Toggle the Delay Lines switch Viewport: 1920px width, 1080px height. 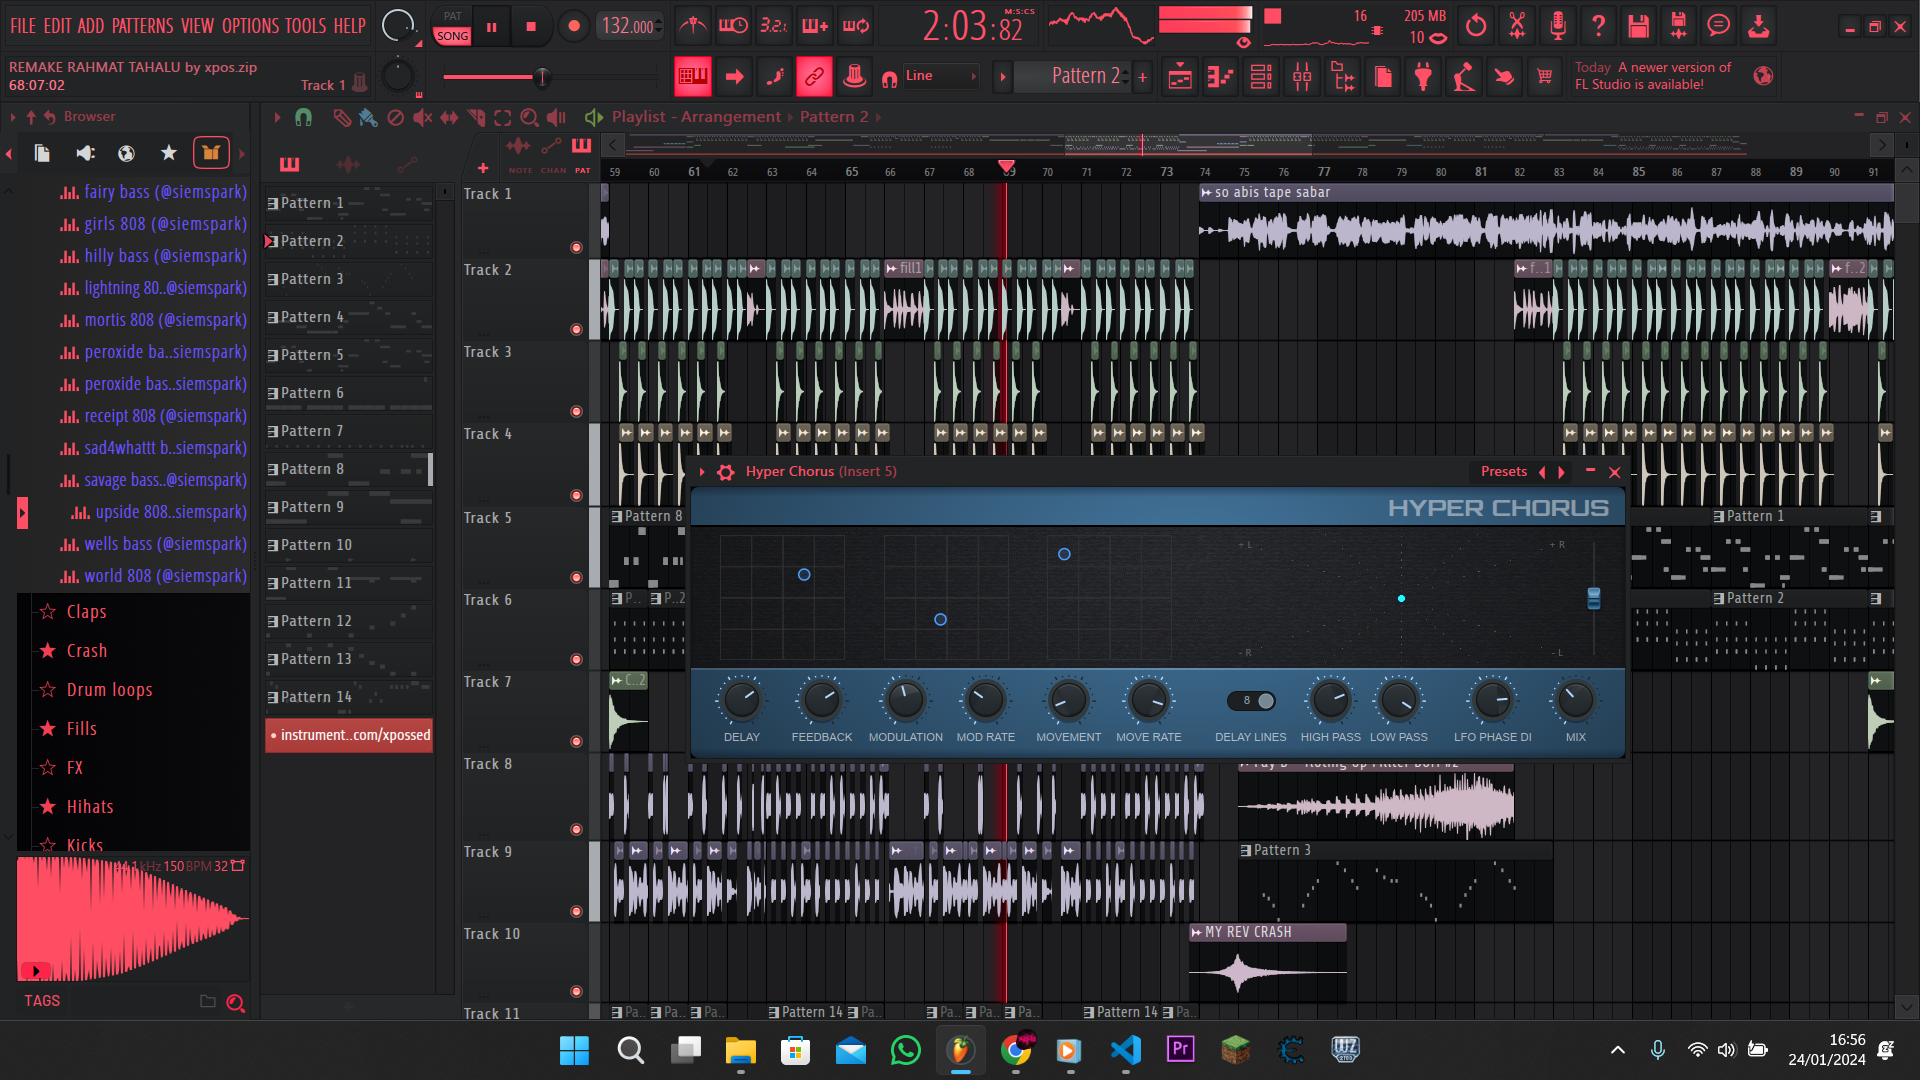click(x=1251, y=701)
